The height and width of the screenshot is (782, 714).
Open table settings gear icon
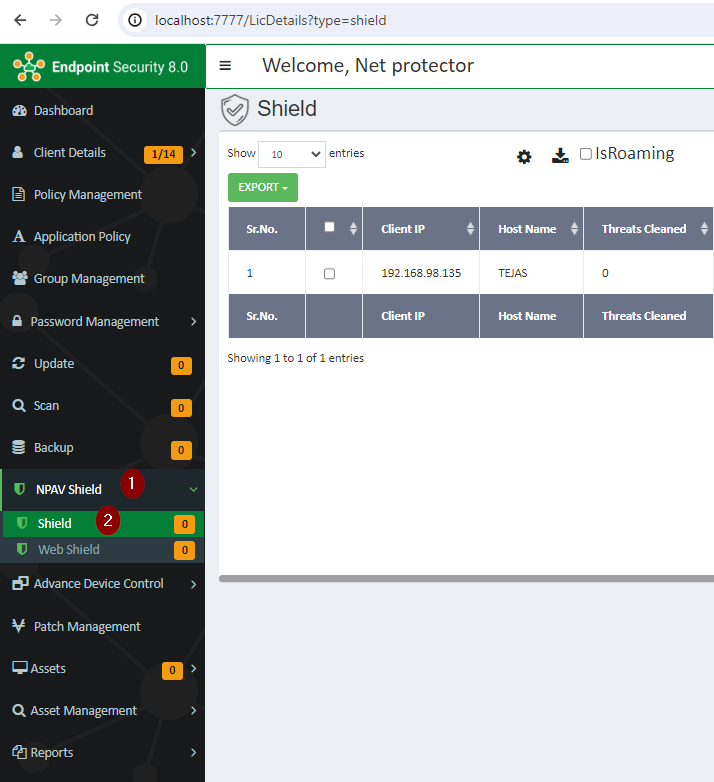[524, 157]
